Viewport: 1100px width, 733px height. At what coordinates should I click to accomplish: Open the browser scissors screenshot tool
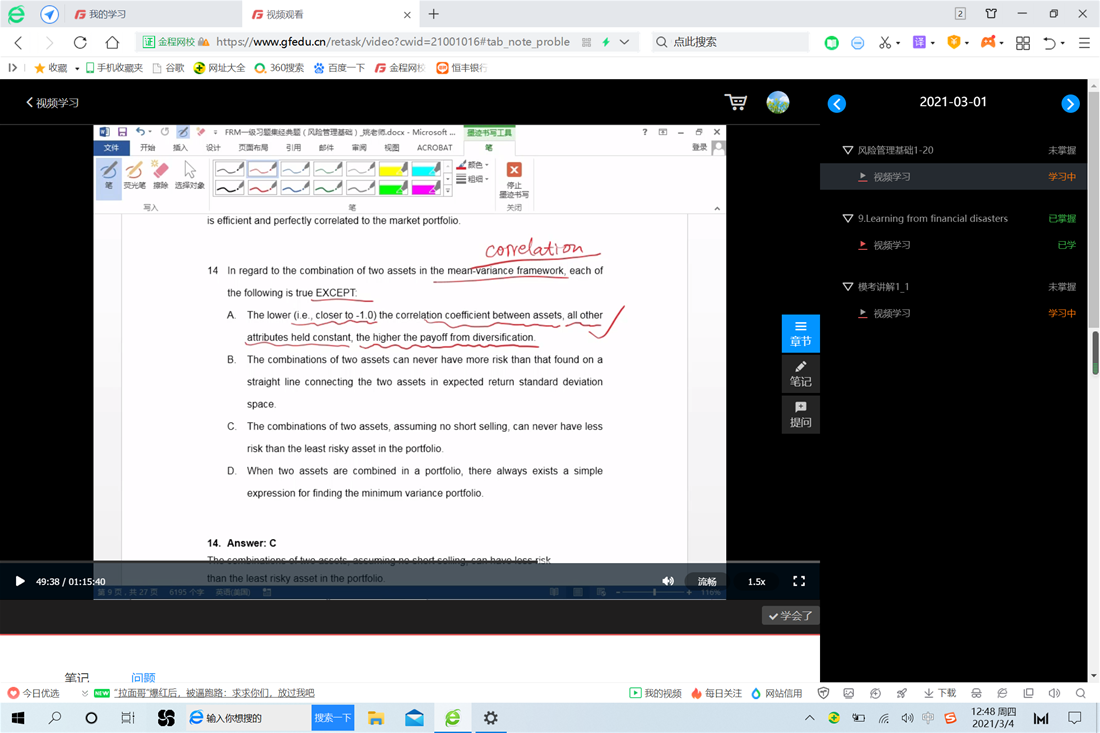pyautogui.click(x=885, y=42)
